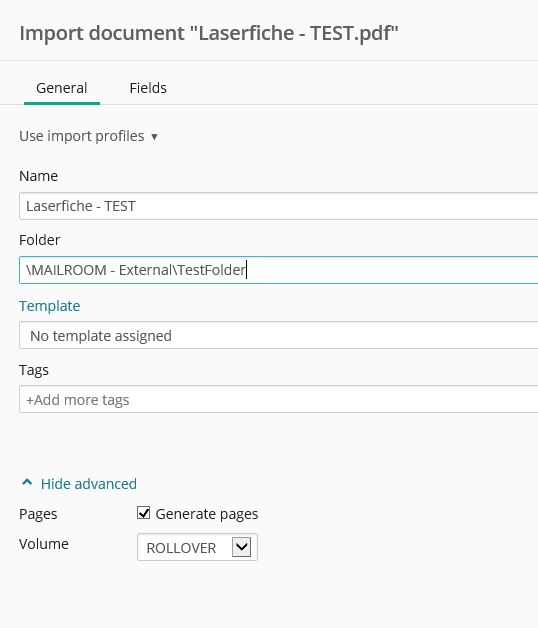Expand the Use import profiles menu
The height and width of the screenshot is (628, 538).
coord(88,136)
